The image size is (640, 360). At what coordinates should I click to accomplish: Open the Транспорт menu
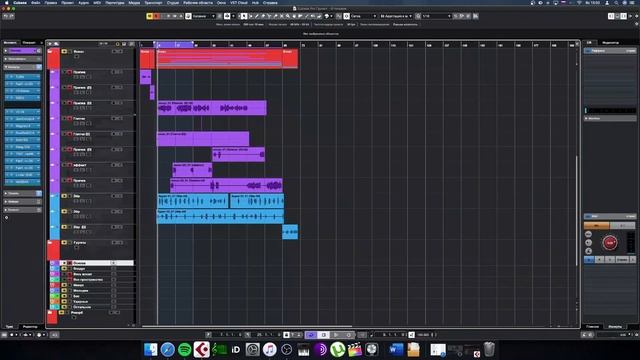click(153, 2)
